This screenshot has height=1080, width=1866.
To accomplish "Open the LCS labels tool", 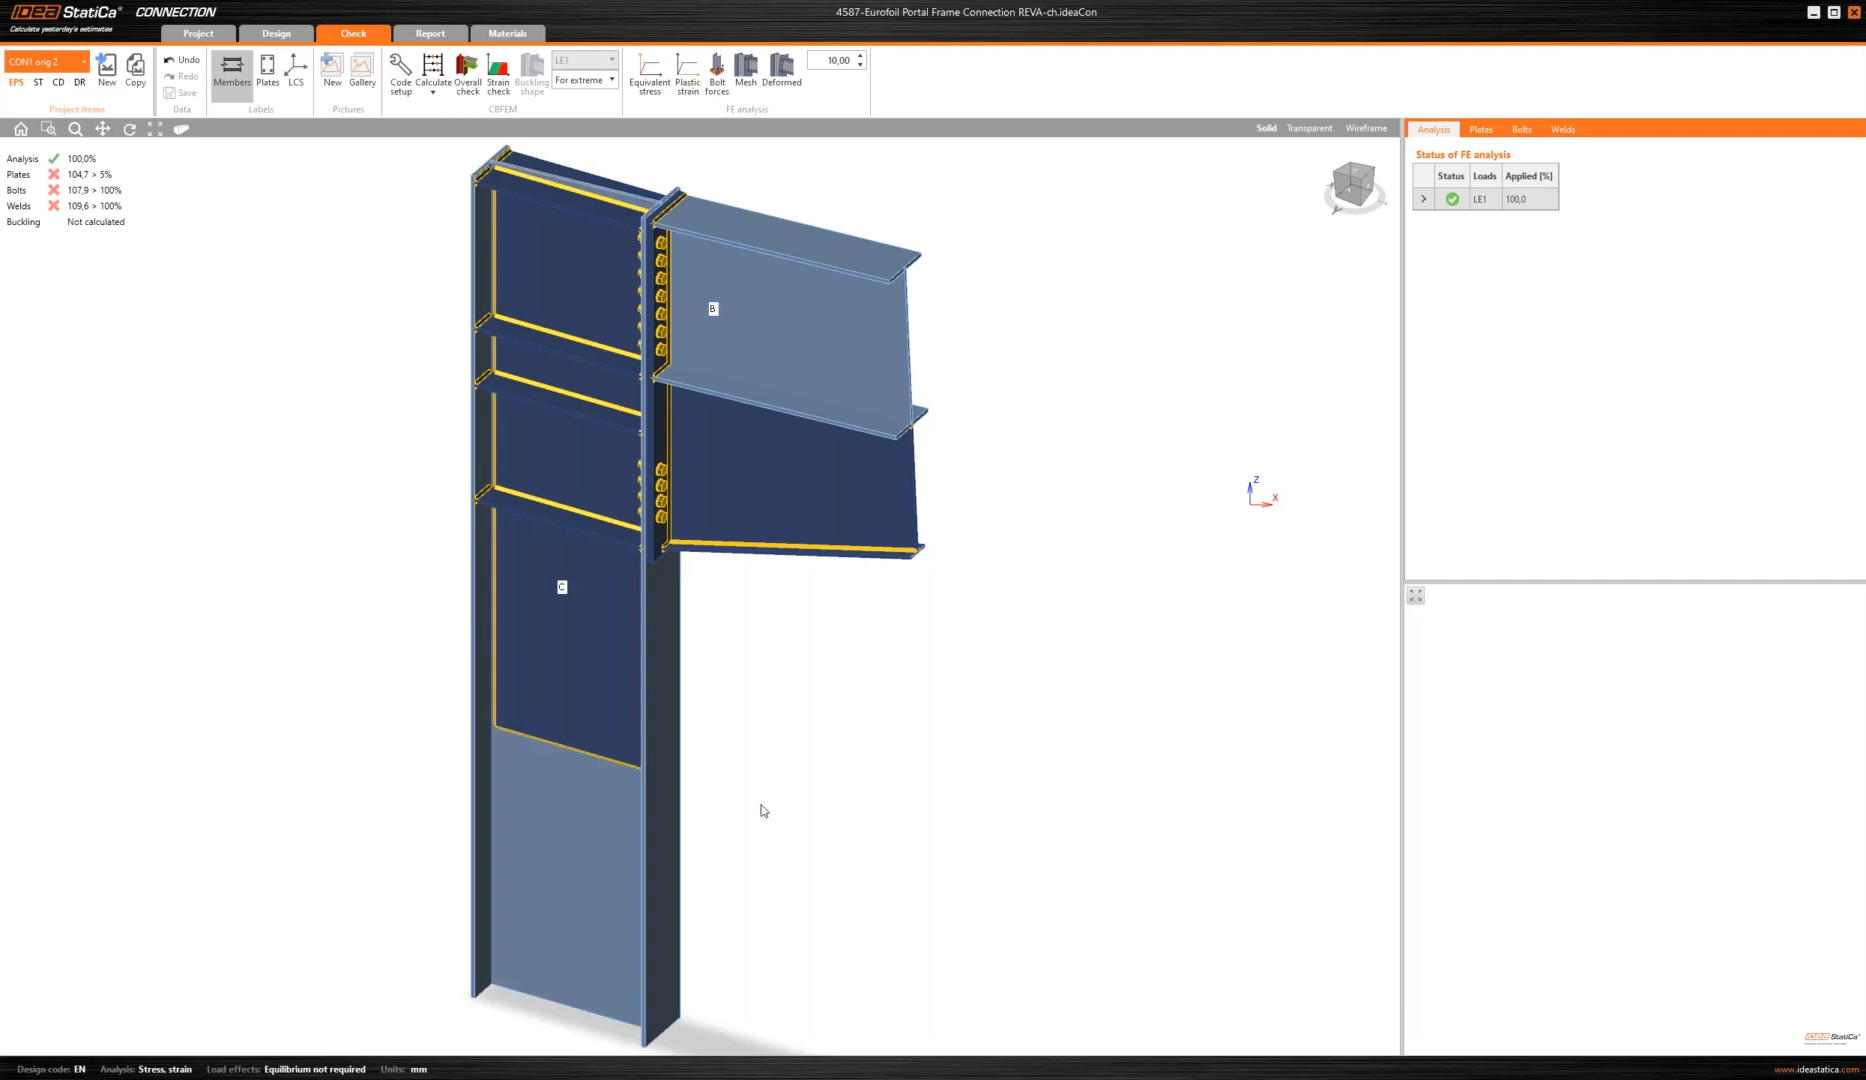I will point(295,70).
